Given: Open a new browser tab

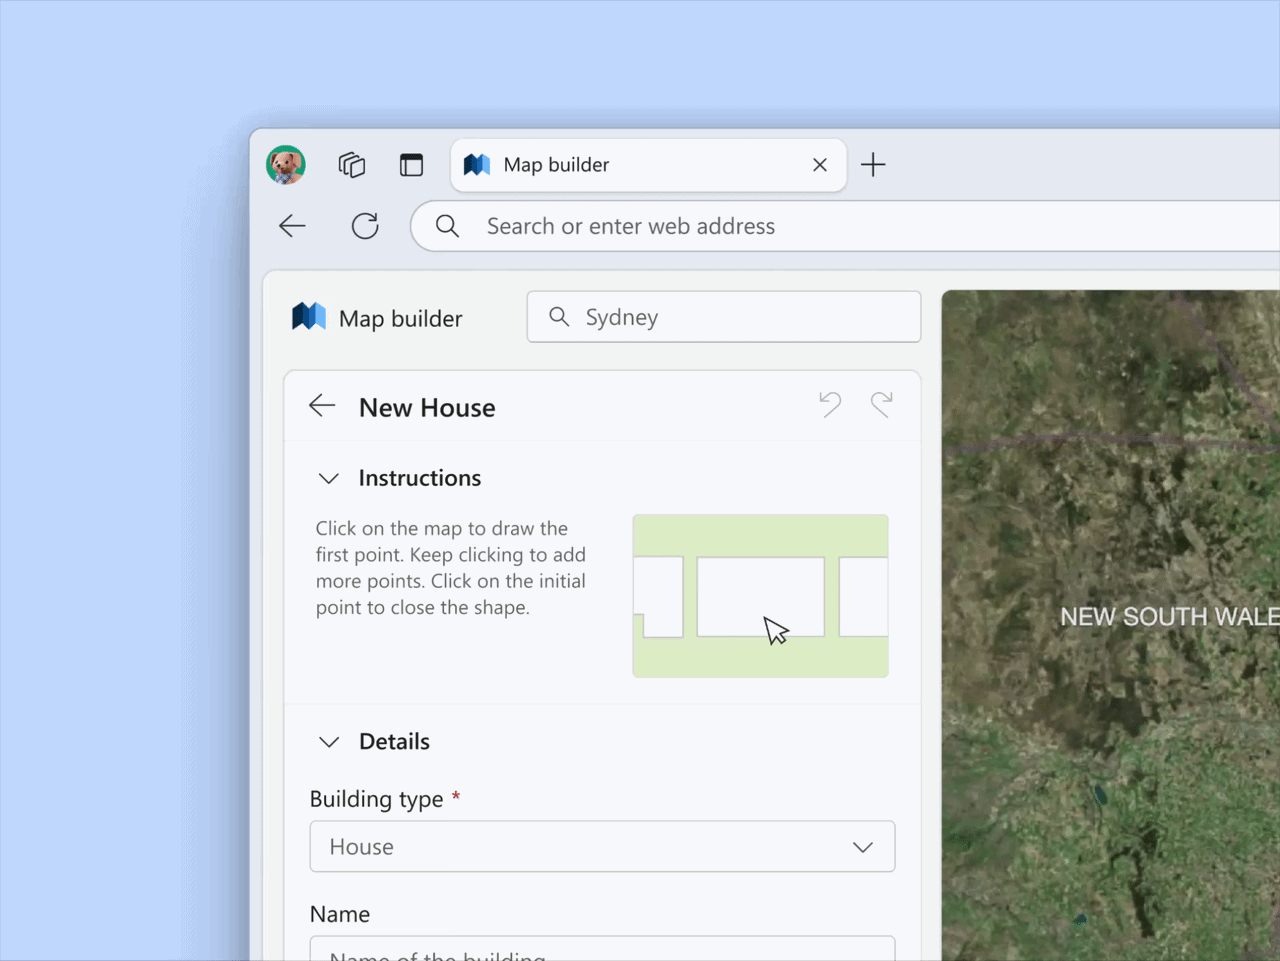Looking at the screenshot, I should pyautogui.click(x=873, y=165).
